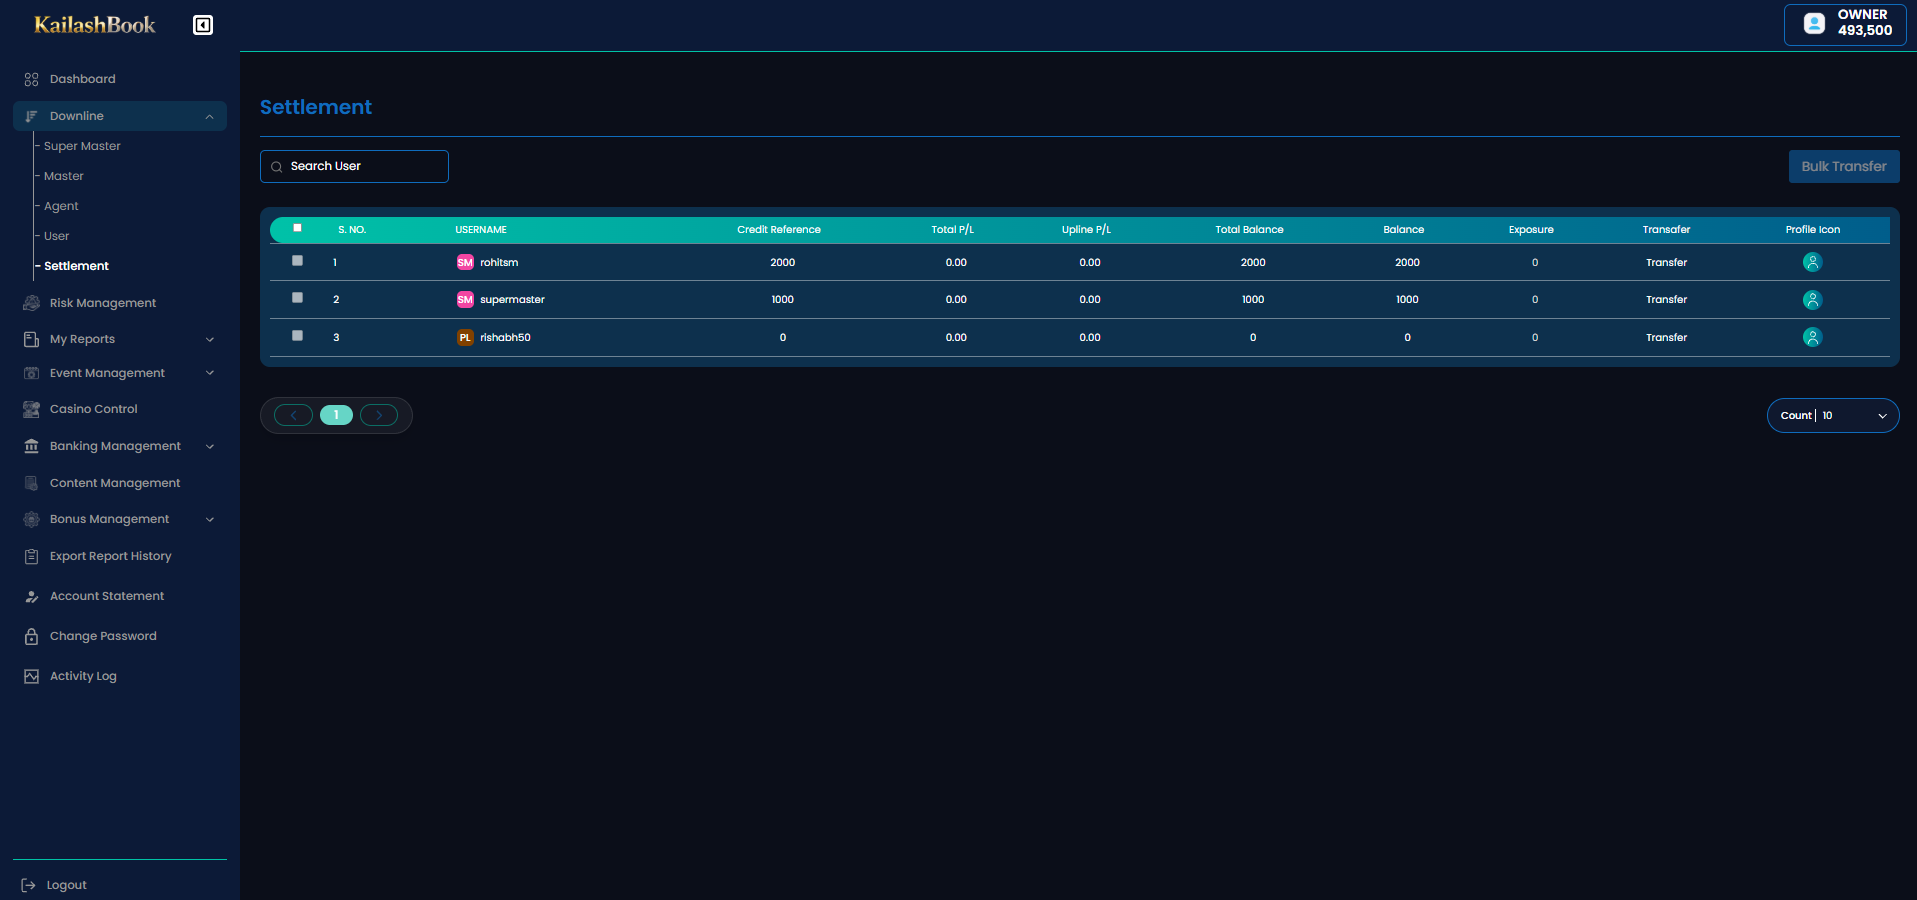Click the PL badge beside rishabh50
1917x900 pixels.
pos(465,337)
